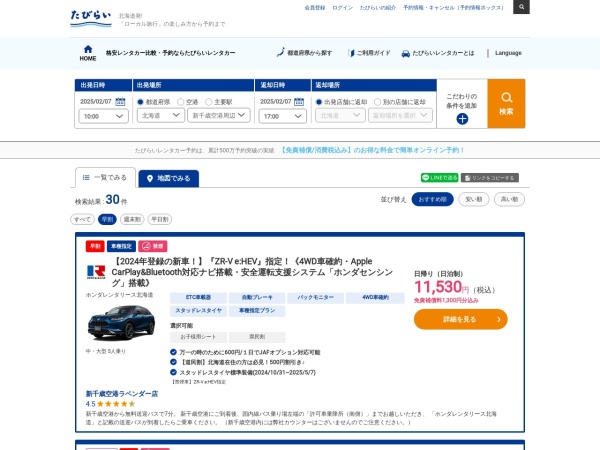Click the Honda rental company logo
The height and width of the screenshot is (450, 600).
click(x=96, y=272)
